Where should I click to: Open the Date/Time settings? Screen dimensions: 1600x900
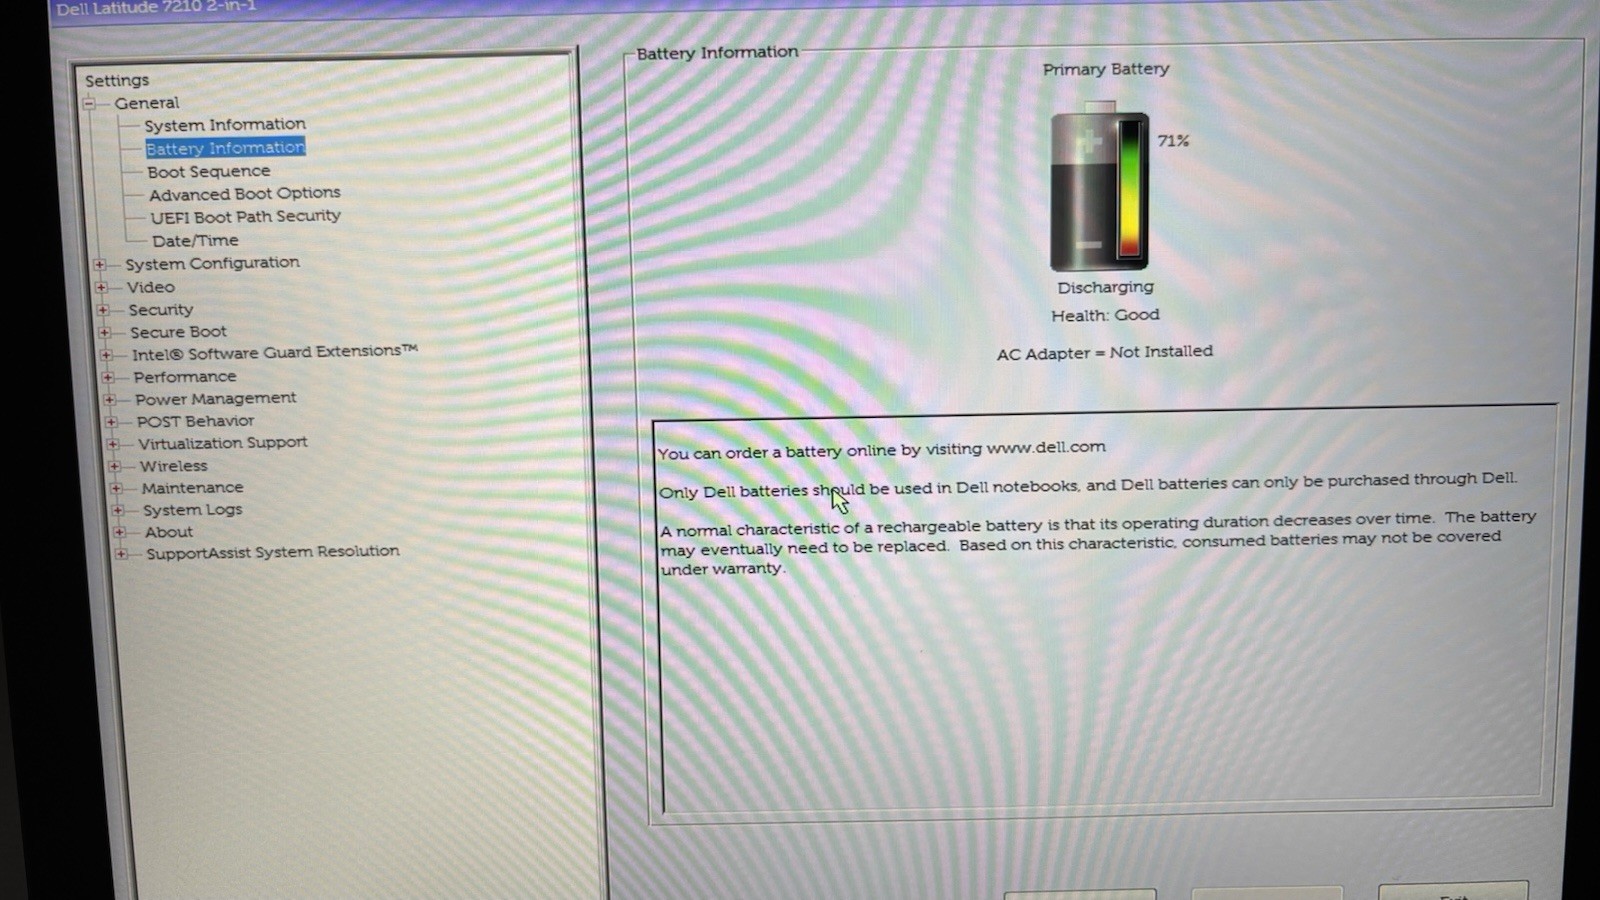pyautogui.click(x=195, y=240)
